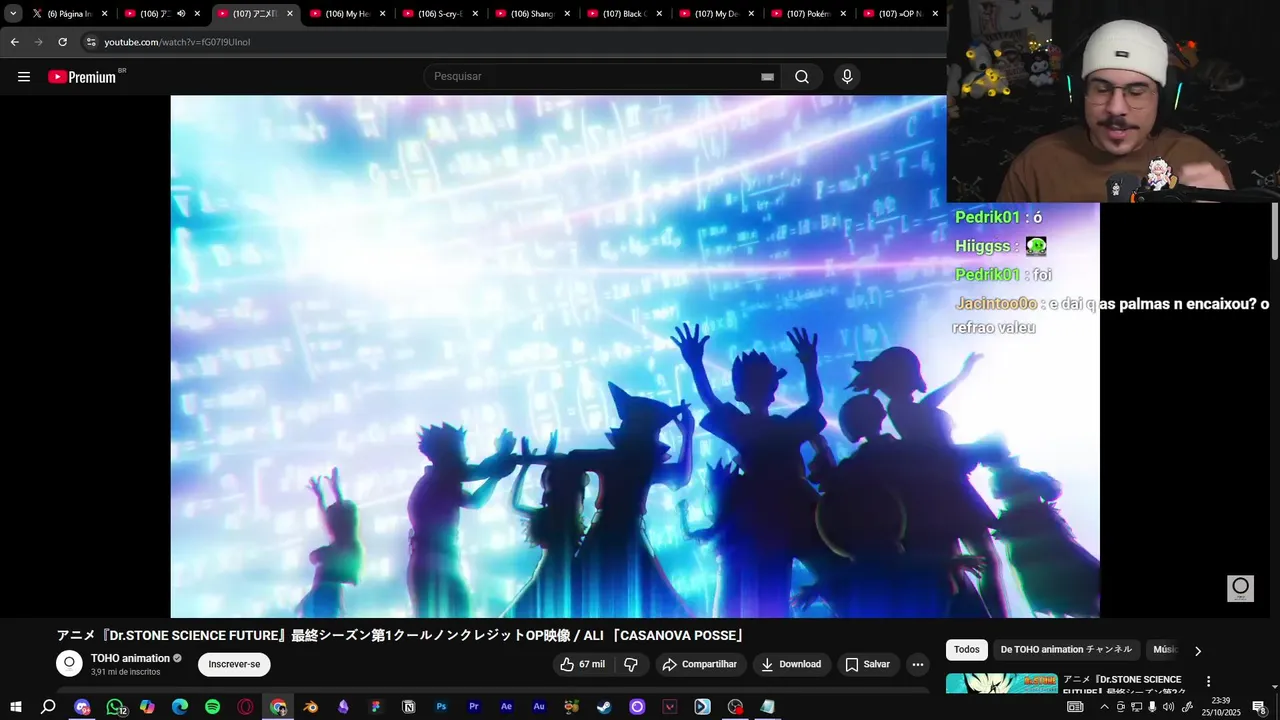1280x720 pixels.
Task: Open the on-screen keyboard in the search box
Action: (x=767, y=77)
